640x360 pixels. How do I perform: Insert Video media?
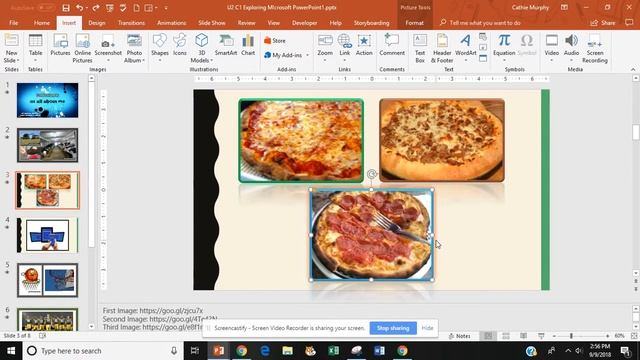[x=551, y=48]
